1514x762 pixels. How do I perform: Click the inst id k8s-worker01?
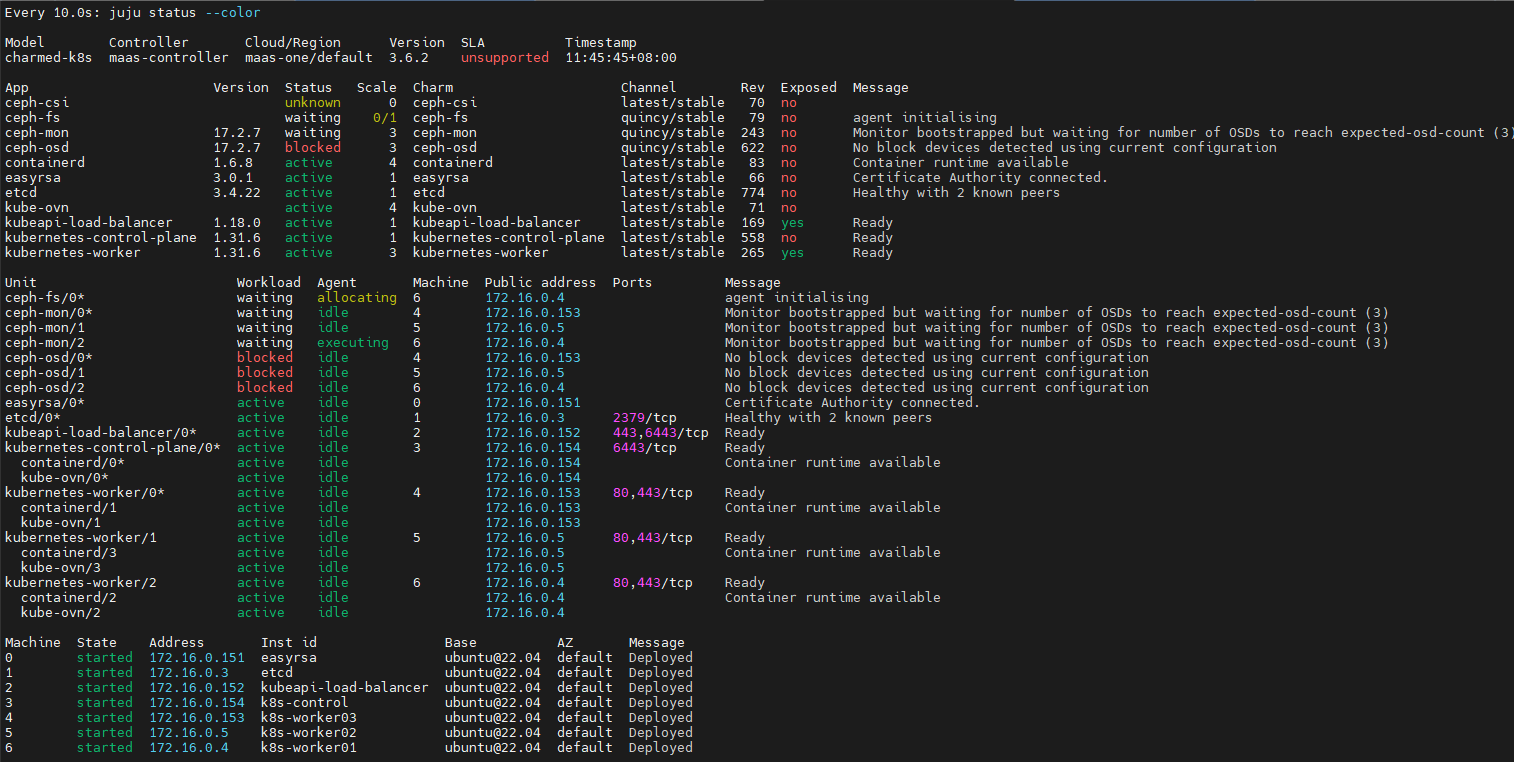[x=309, y=747]
